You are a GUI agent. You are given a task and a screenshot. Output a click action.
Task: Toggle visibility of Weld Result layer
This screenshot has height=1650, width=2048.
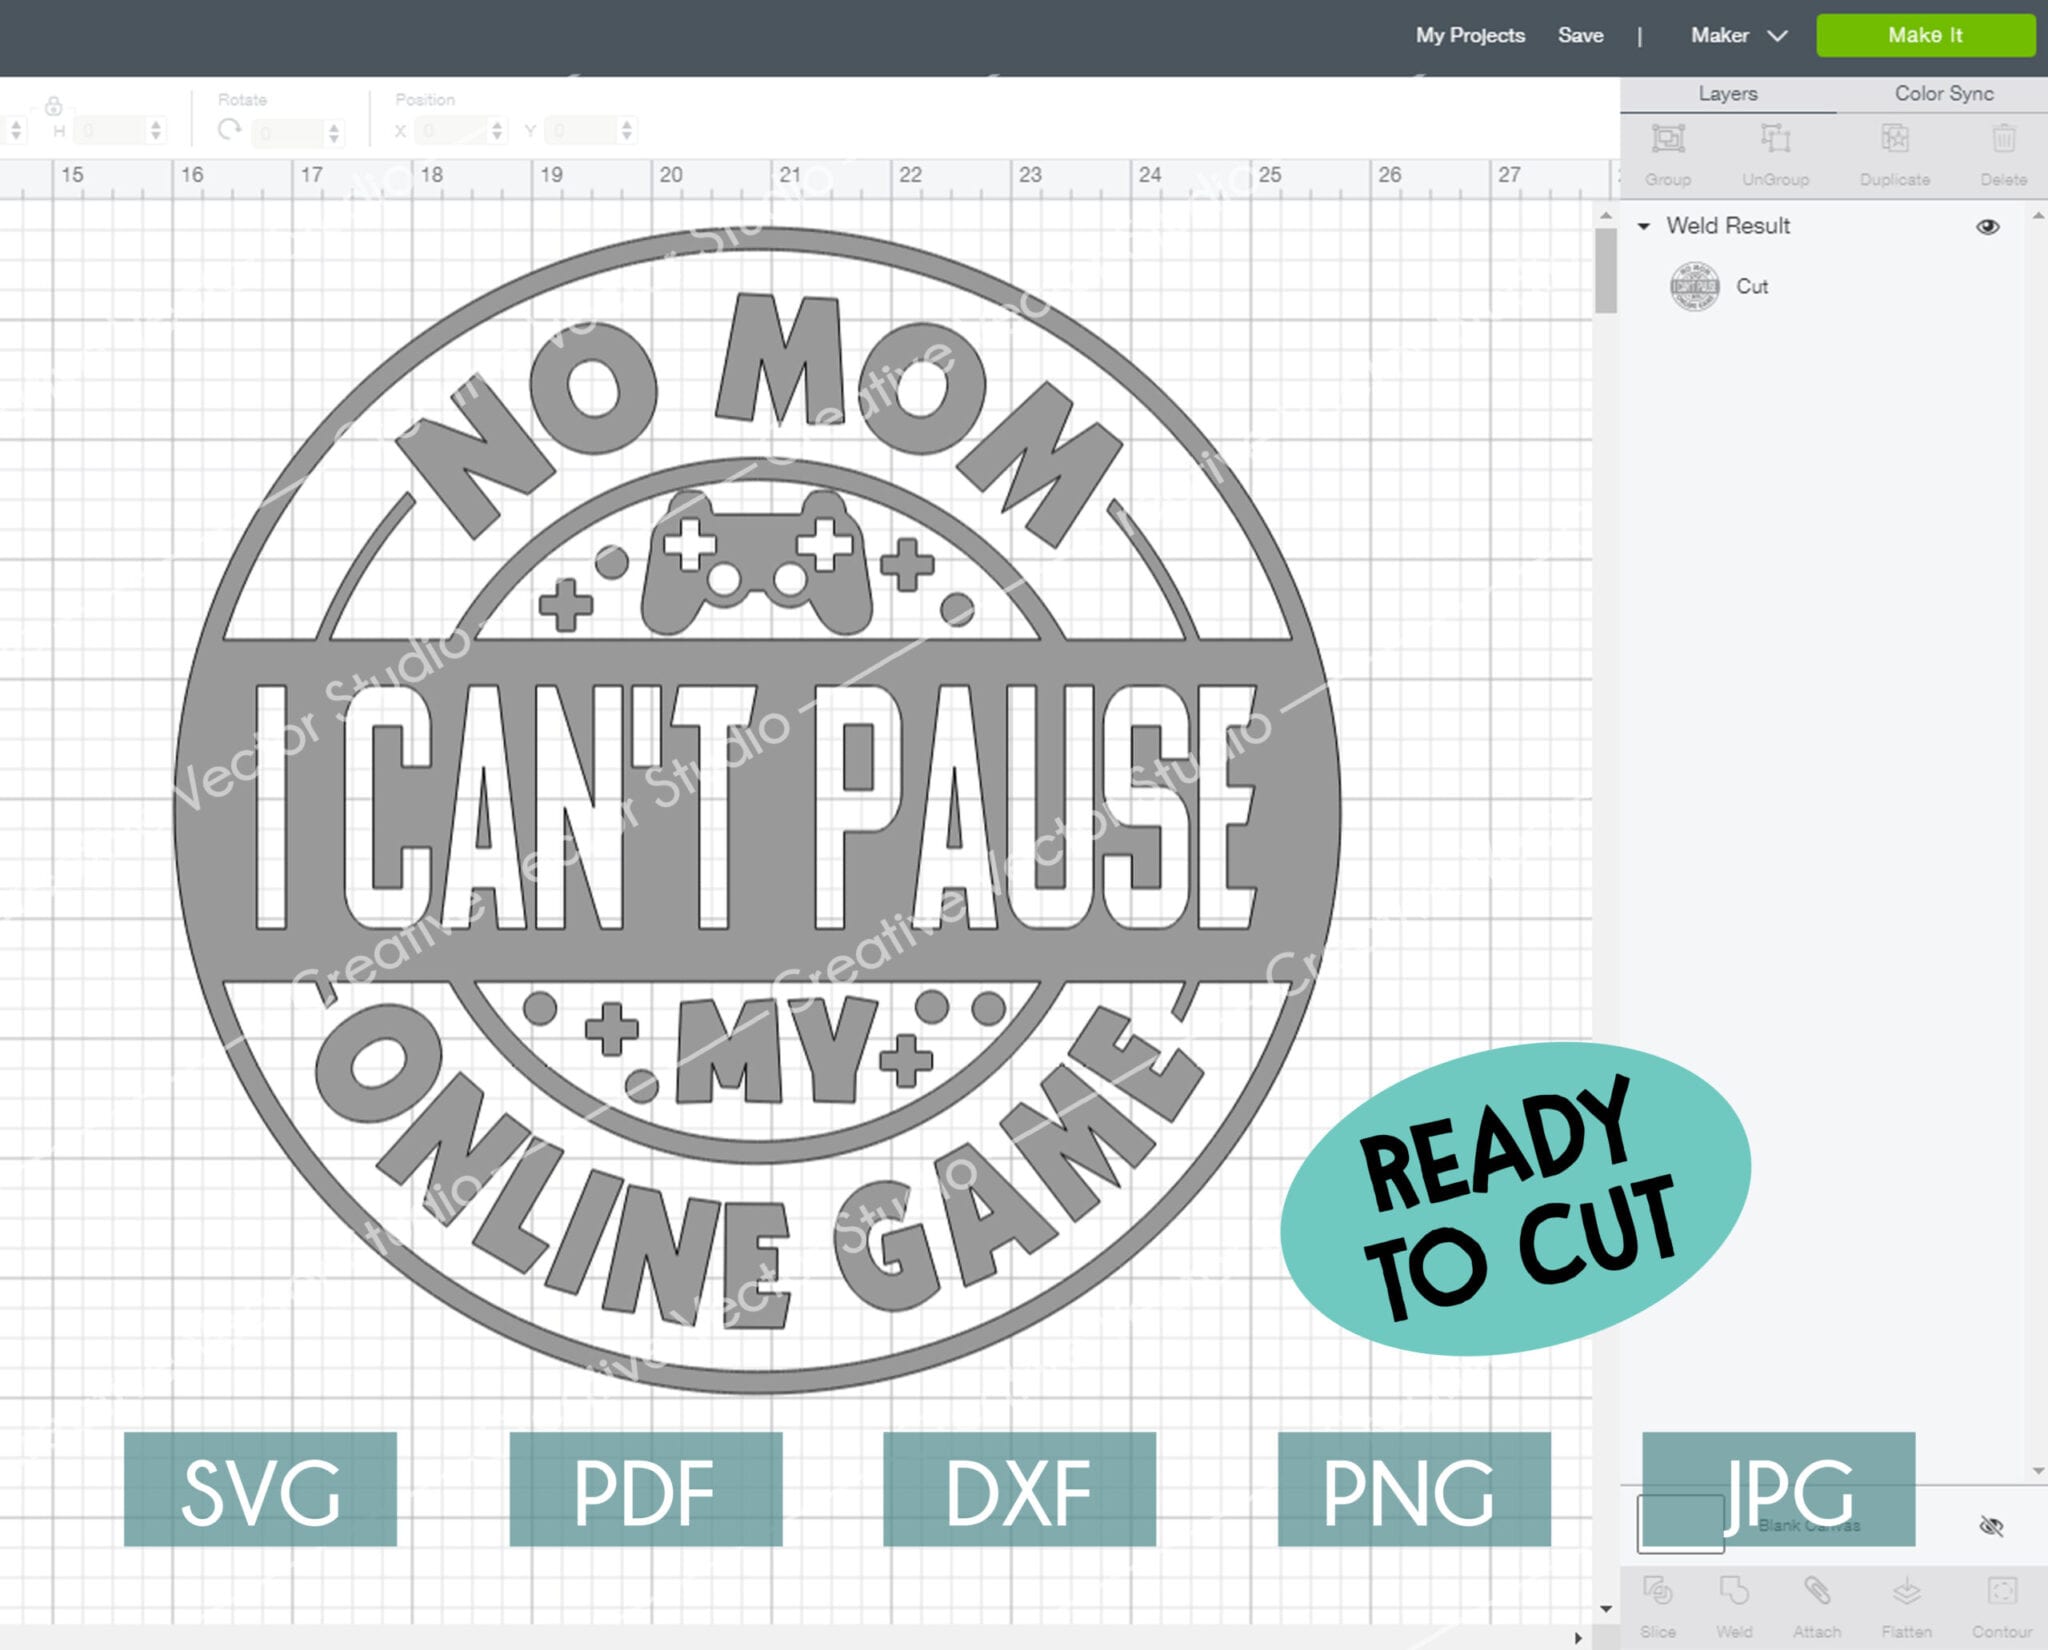pos(1987,226)
